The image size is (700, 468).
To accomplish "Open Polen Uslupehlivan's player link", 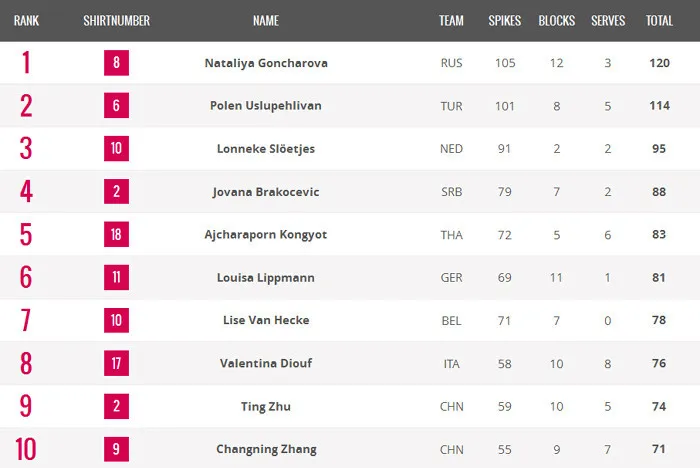I will click(x=266, y=106).
